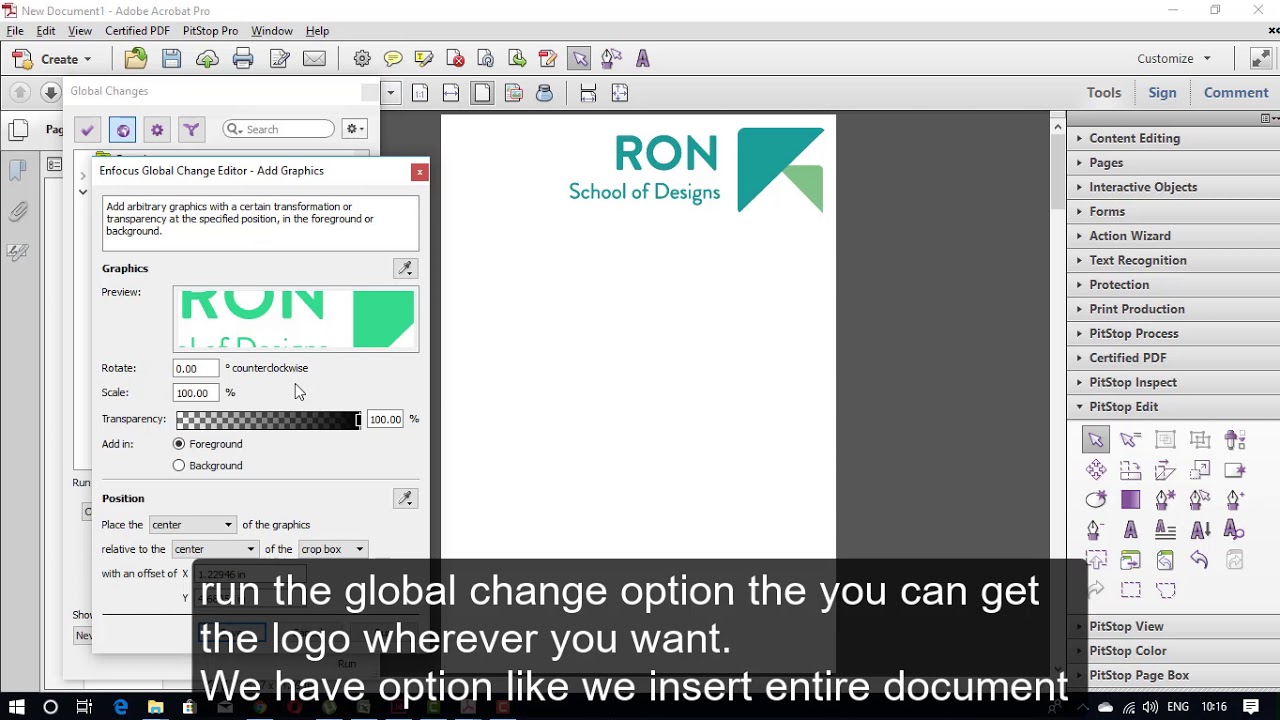Select the Scale Selection tool in PitStop Edit

click(1200, 470)
